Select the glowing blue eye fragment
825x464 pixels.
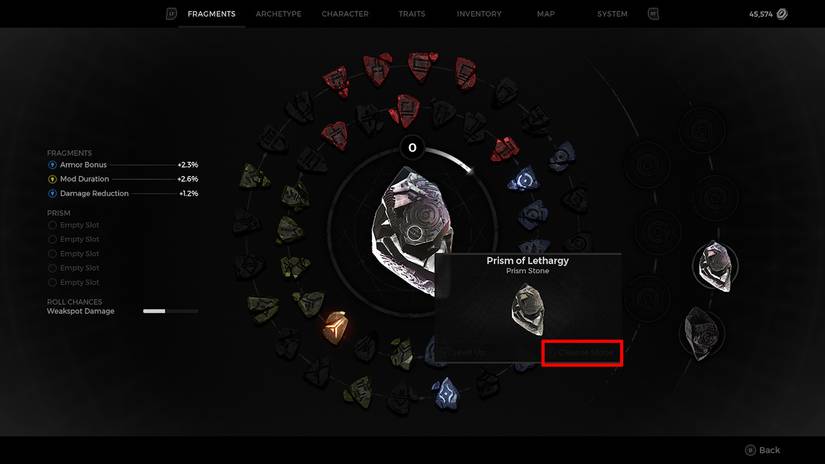point(524,179)
